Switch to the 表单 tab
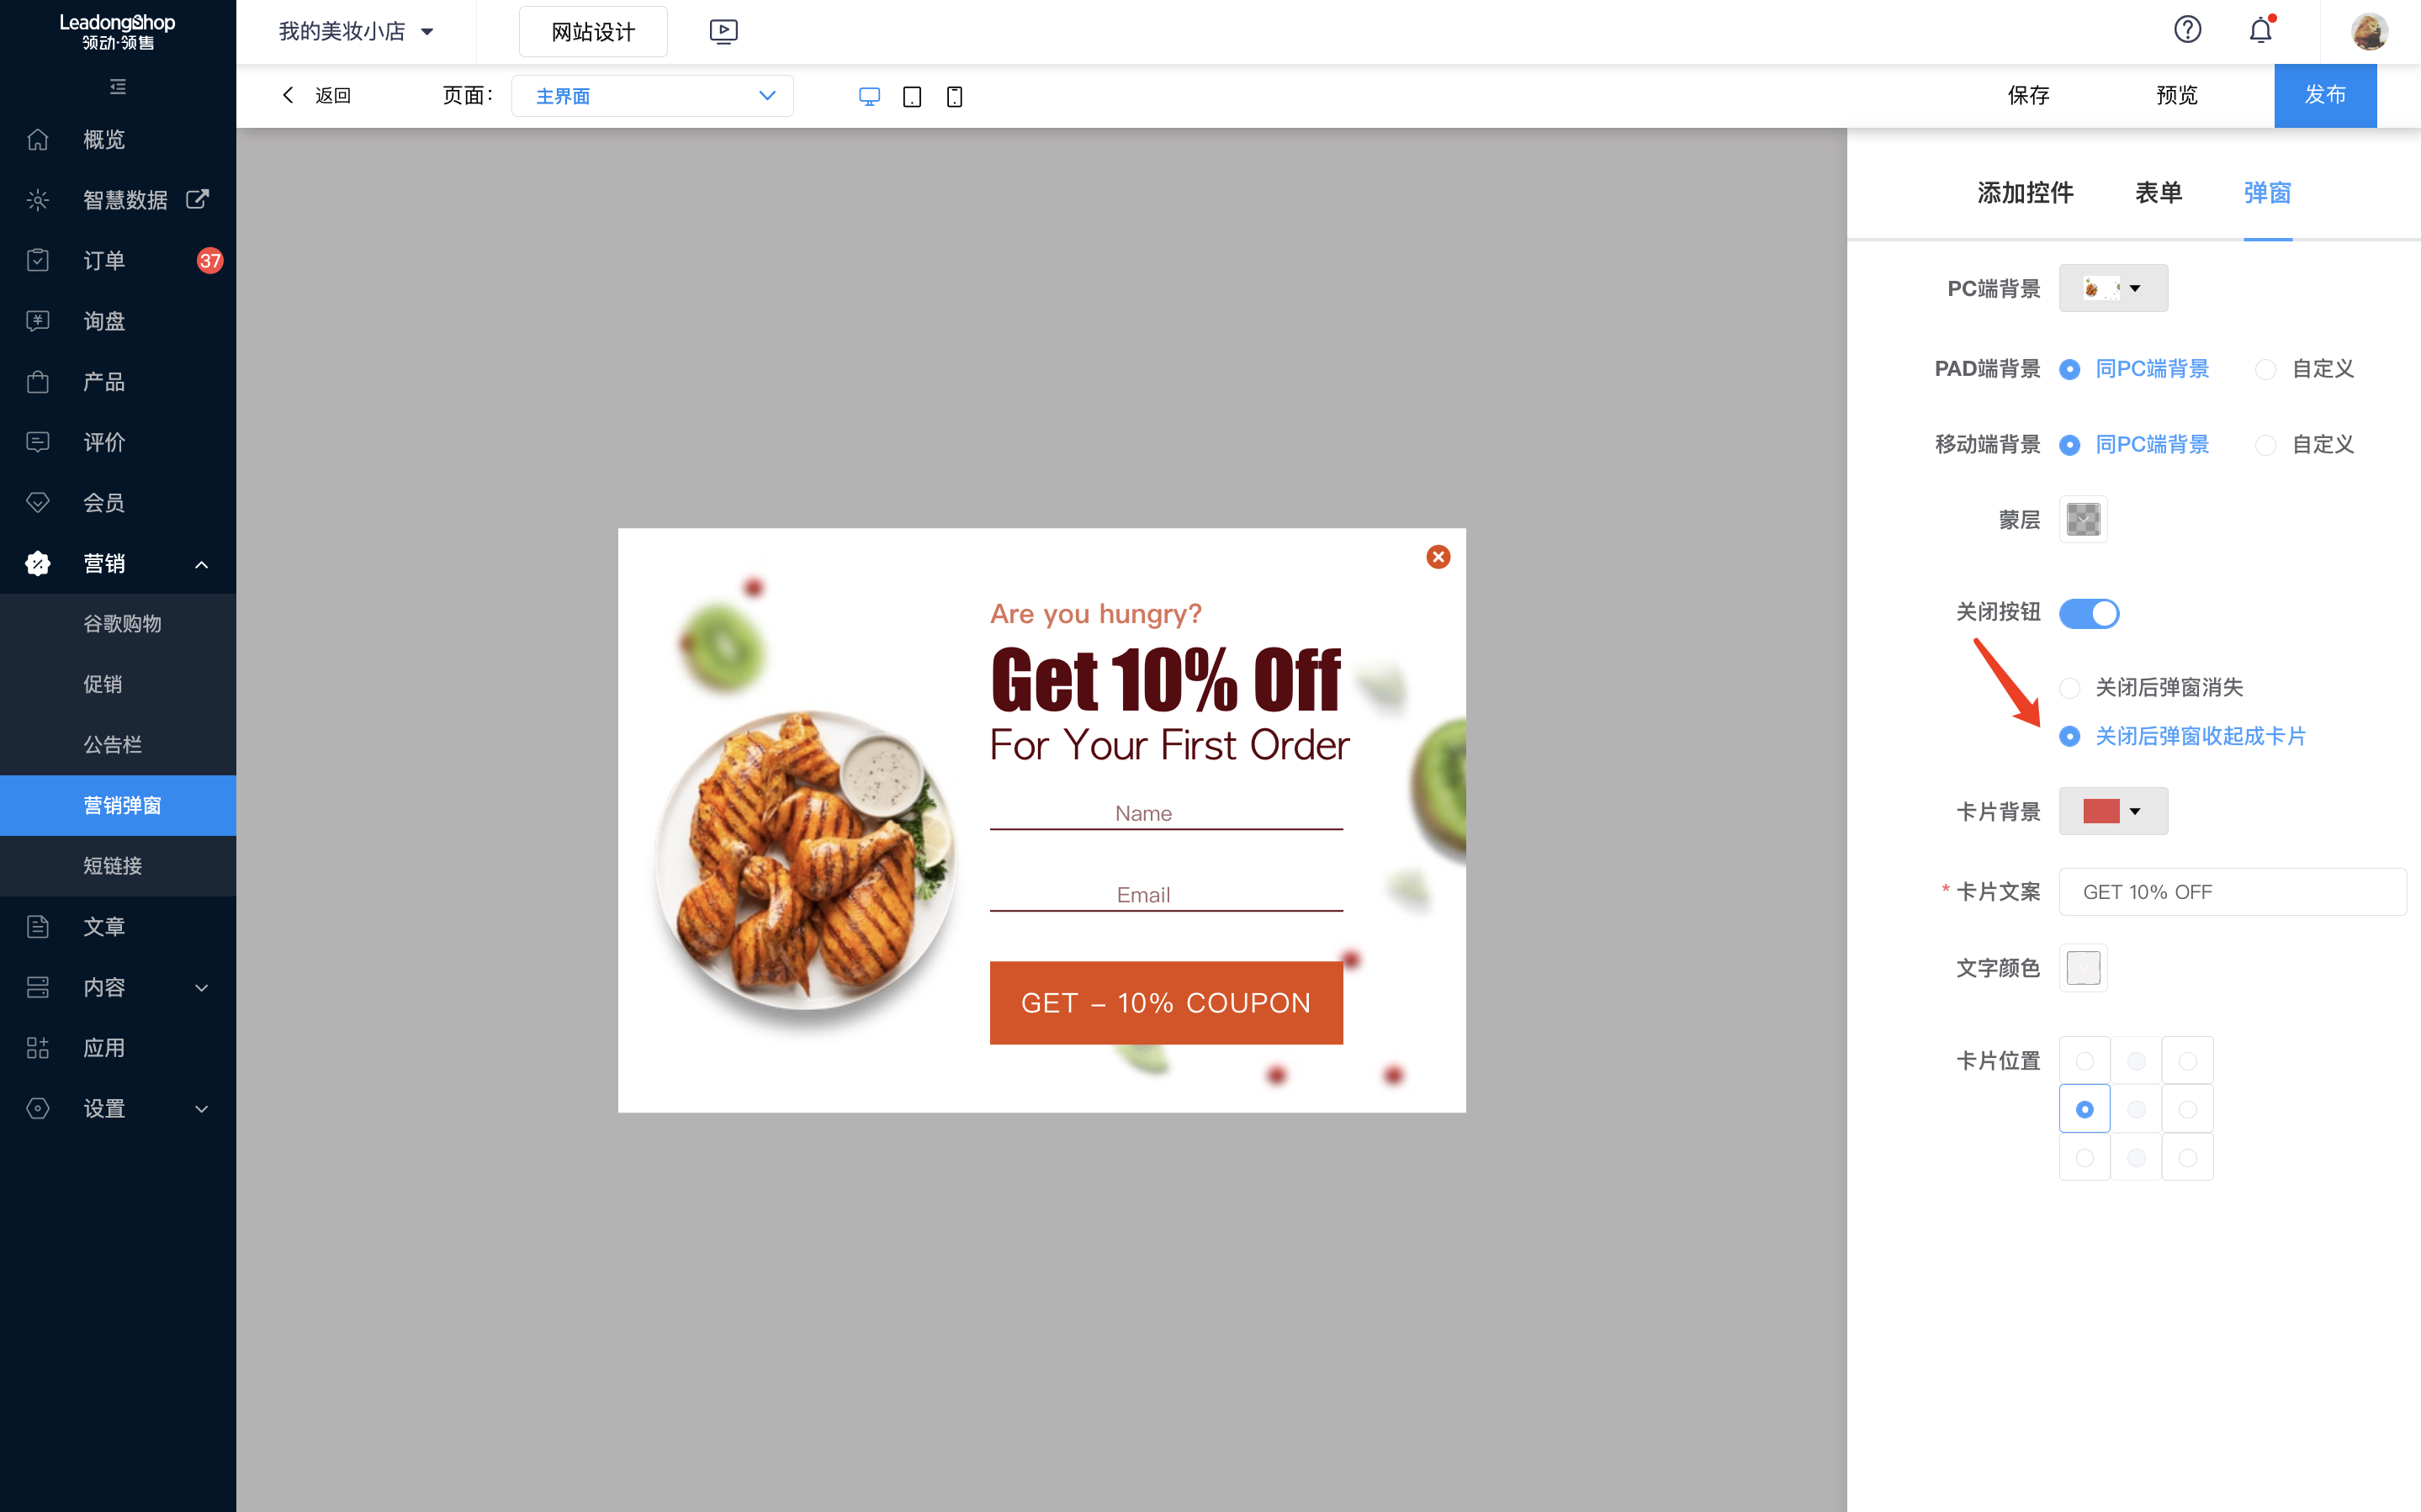The height and width of the screenshot is (1512, 2421). (2158, 192)
